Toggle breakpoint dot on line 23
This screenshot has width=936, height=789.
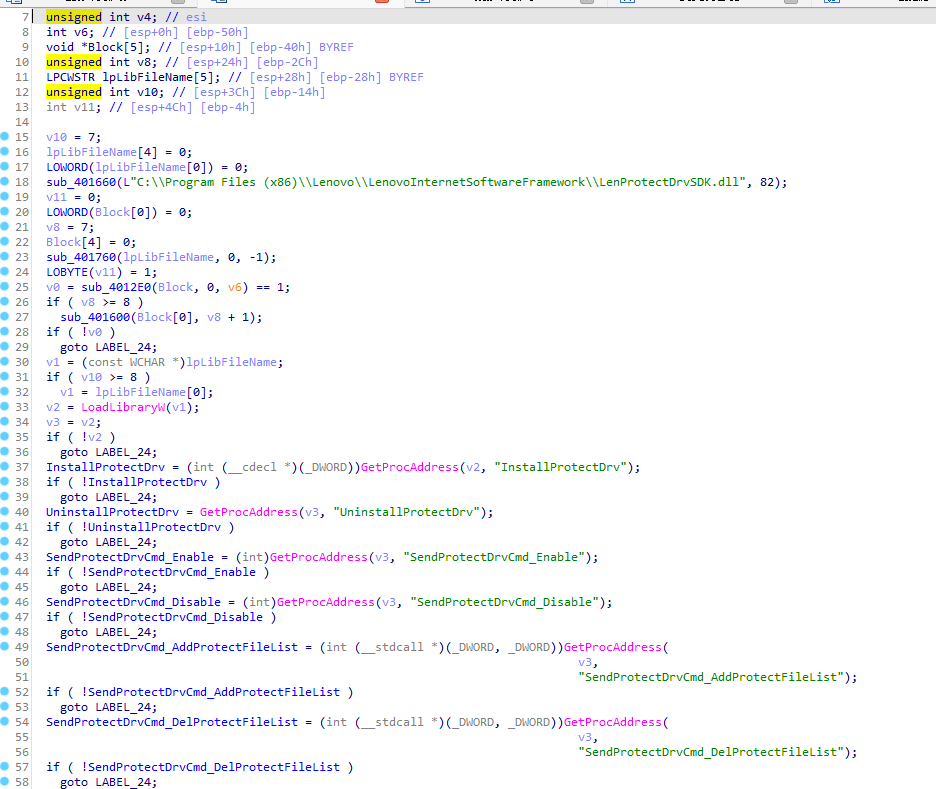[x=5, y=257]
